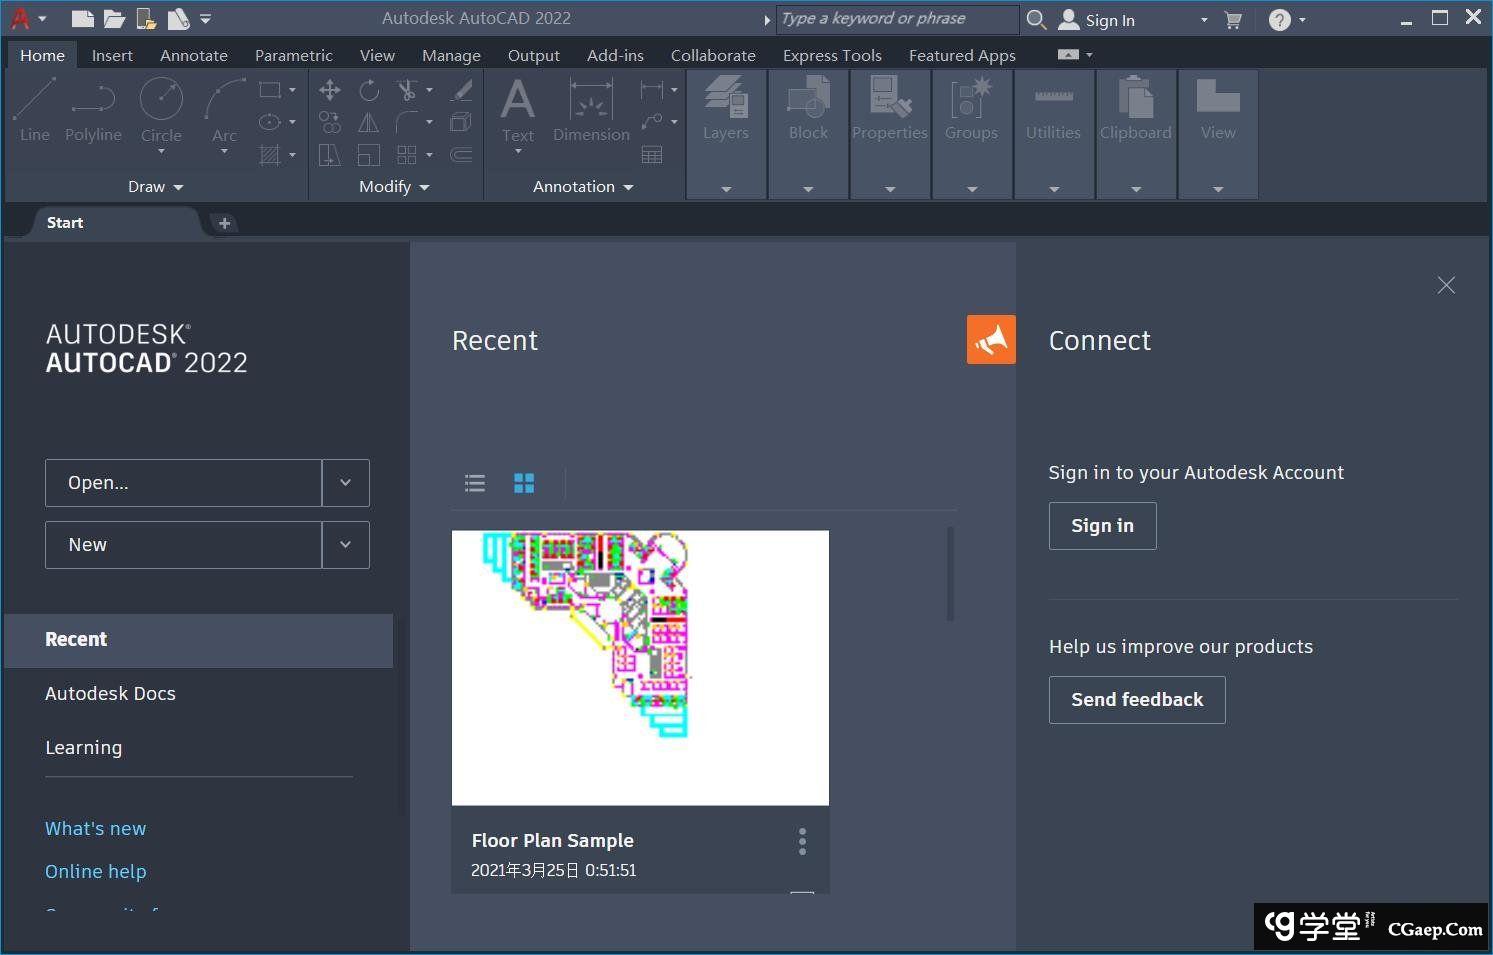Open the Floor Plan Sample thumbnail

pos(640,667)
